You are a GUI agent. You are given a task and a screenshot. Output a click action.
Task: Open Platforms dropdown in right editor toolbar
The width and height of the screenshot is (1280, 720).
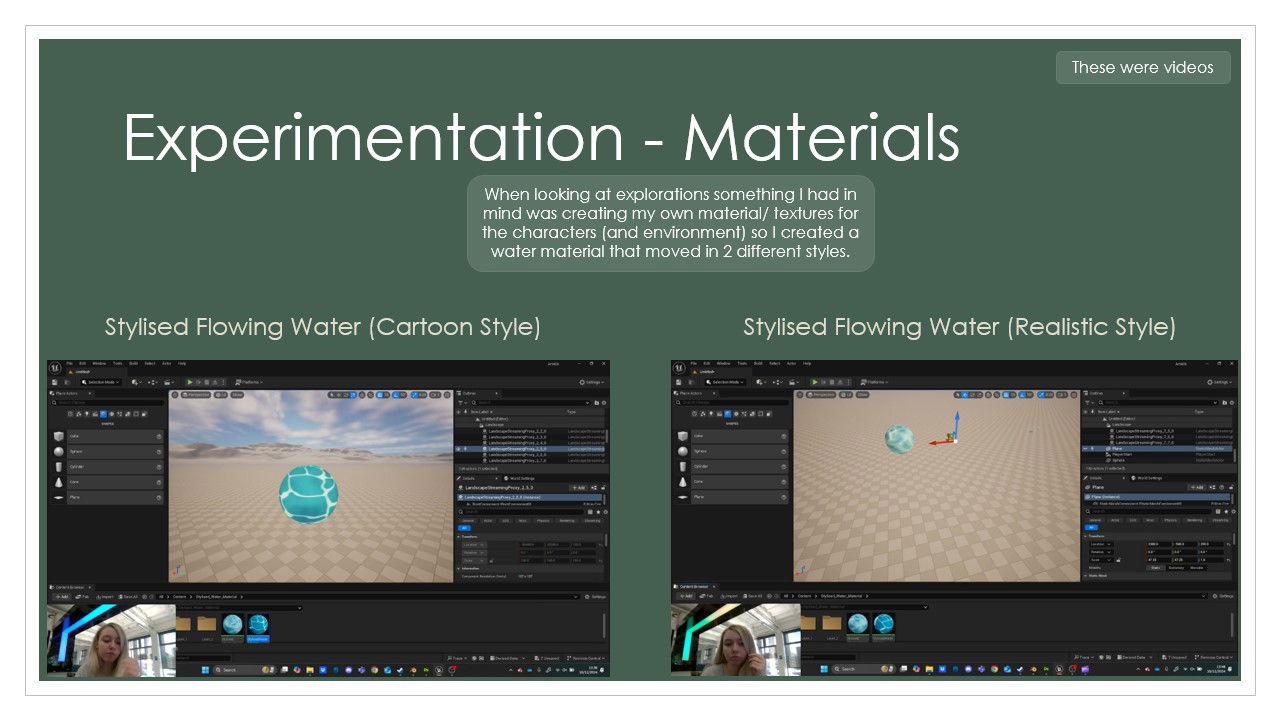tap(875, 382)
